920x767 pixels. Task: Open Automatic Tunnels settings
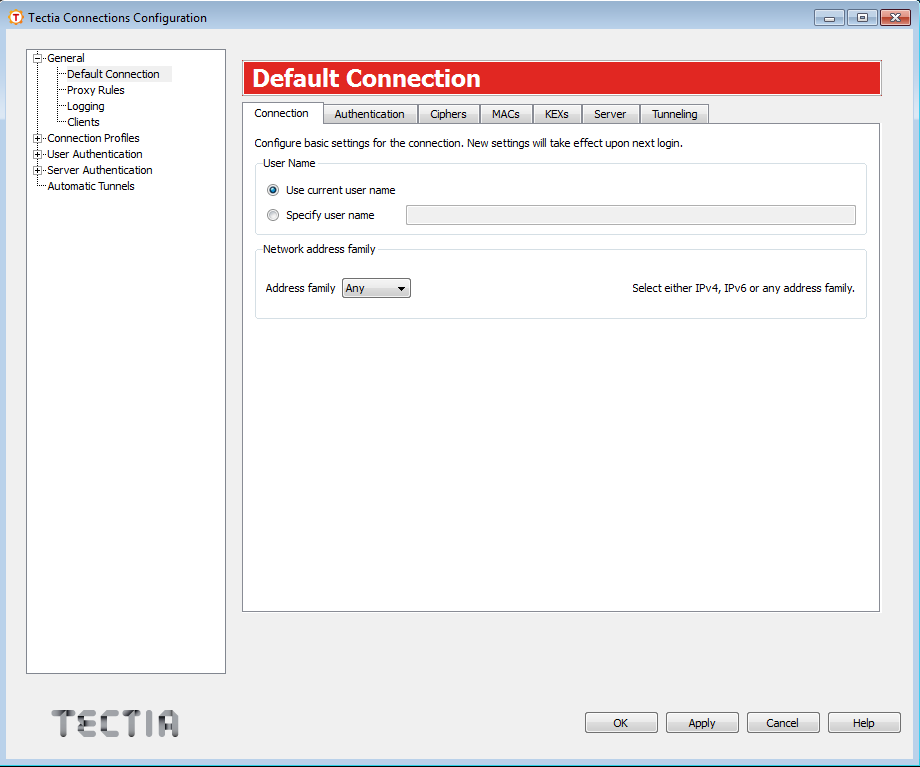point(91,186)
